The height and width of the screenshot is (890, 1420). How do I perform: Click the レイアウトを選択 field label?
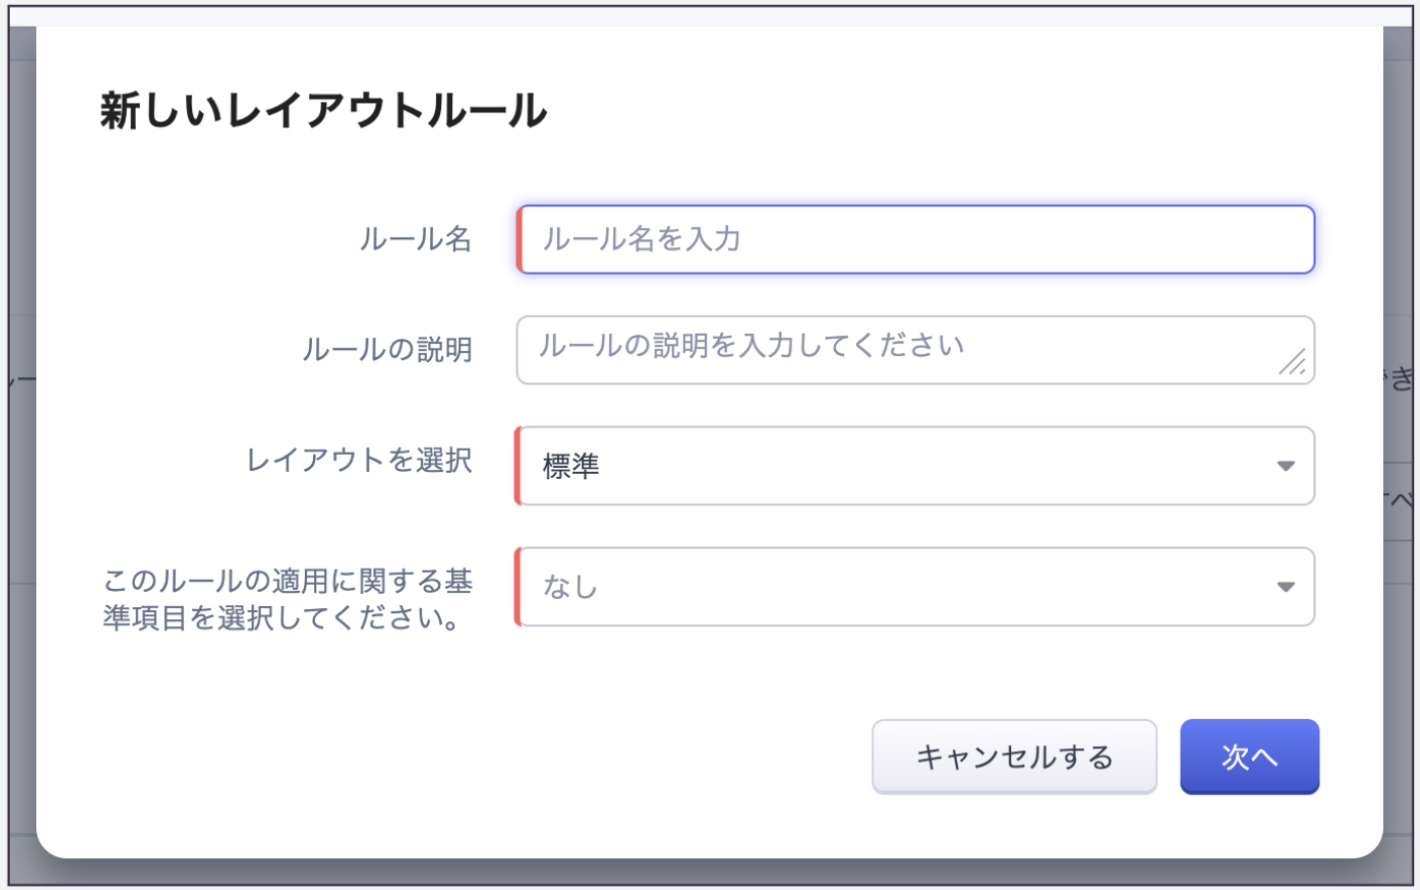(360, 460)
